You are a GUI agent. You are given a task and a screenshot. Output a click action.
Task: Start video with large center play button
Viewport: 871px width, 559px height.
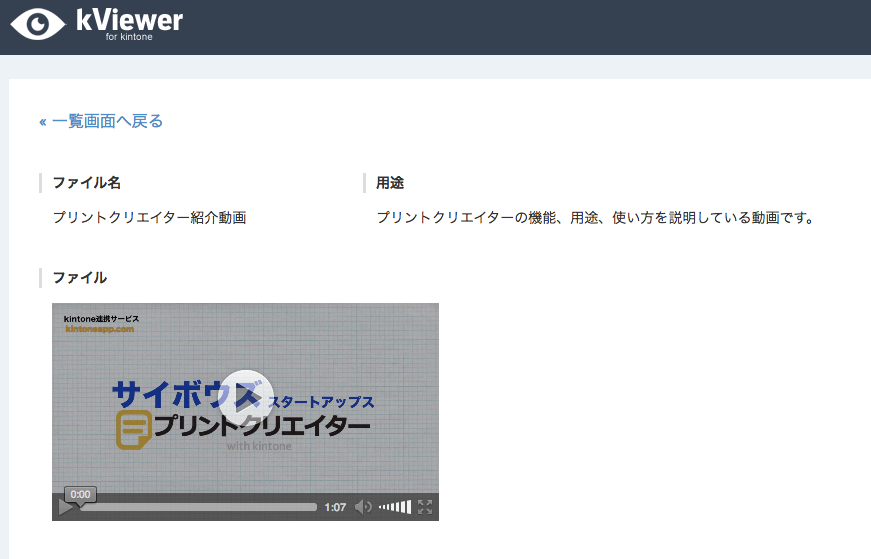coord(246,397)
